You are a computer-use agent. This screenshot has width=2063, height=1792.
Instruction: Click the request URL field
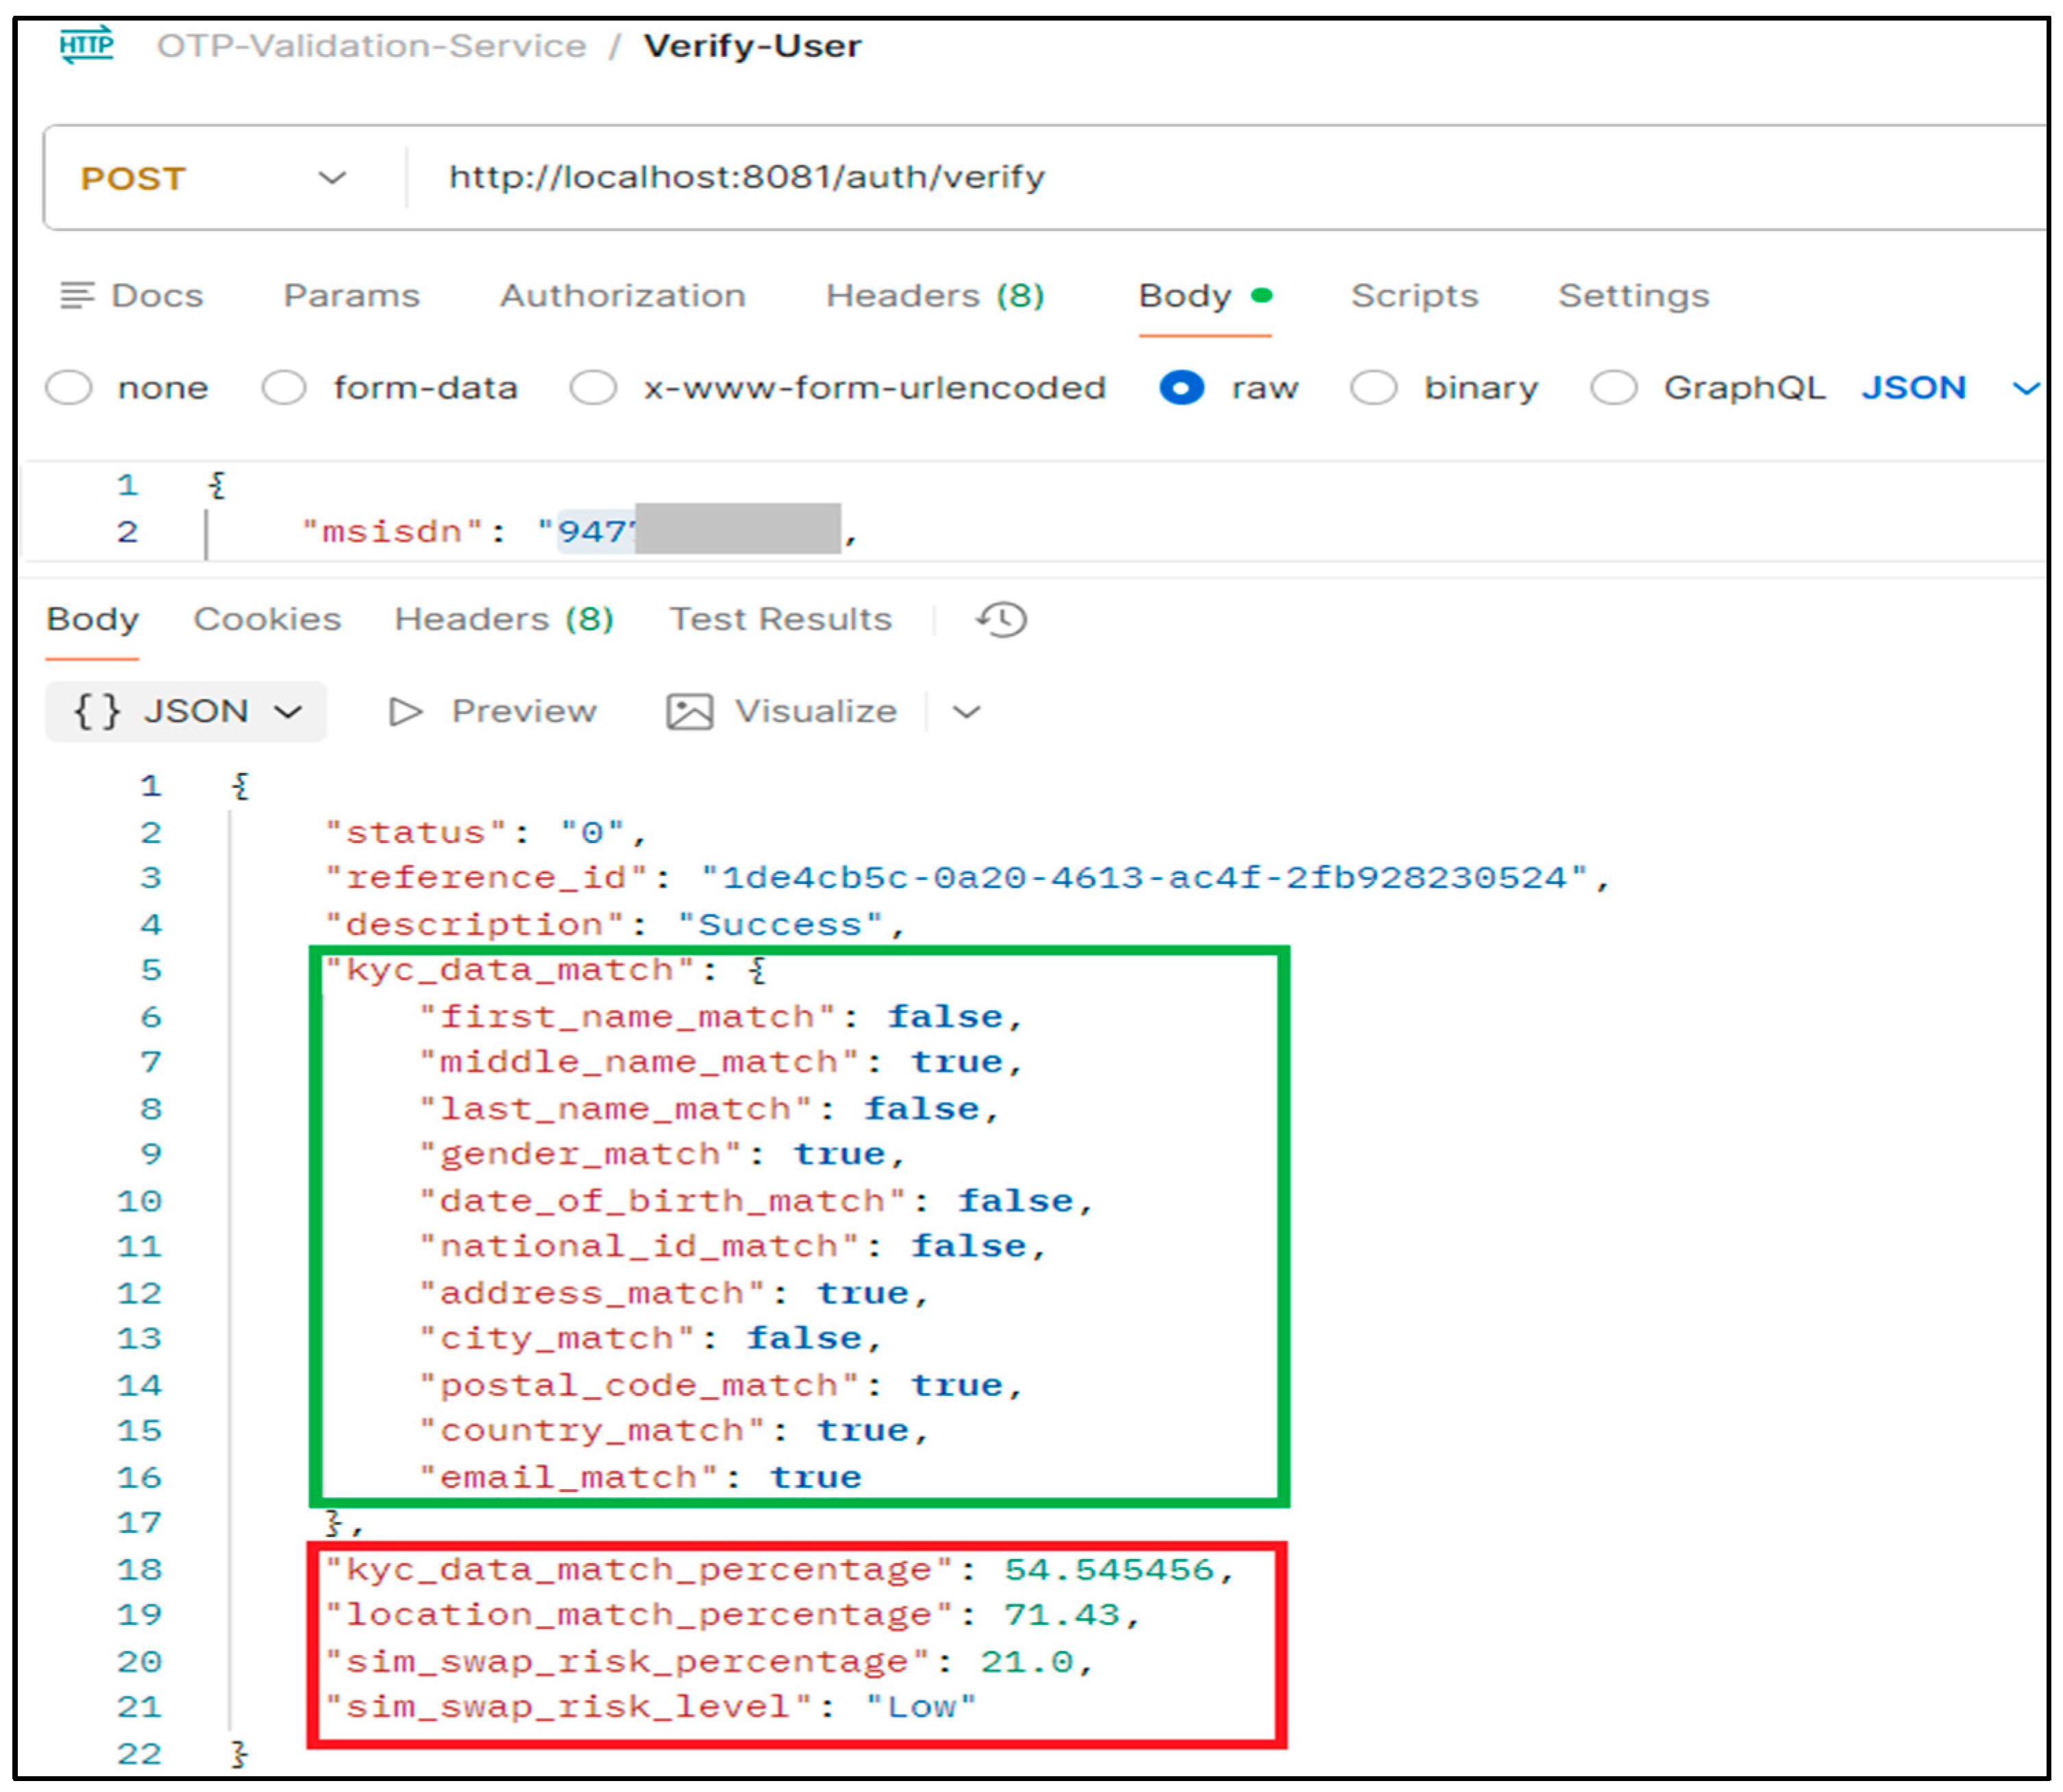click(x=746, y=177)
